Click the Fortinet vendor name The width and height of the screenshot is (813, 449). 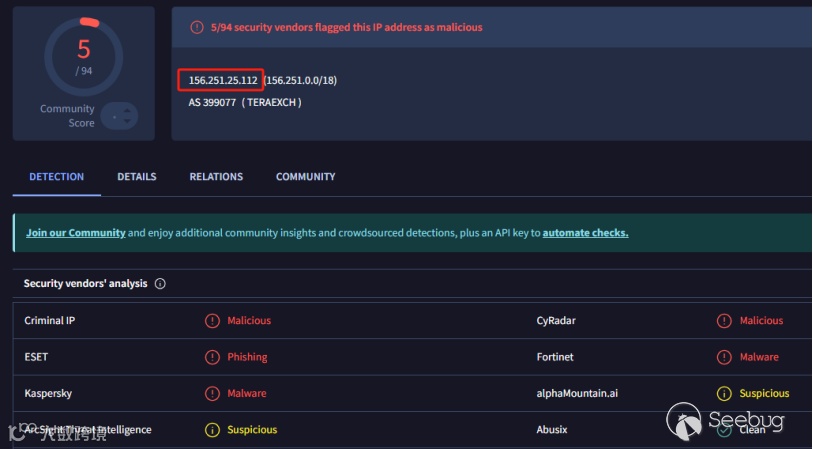(555, 357)
